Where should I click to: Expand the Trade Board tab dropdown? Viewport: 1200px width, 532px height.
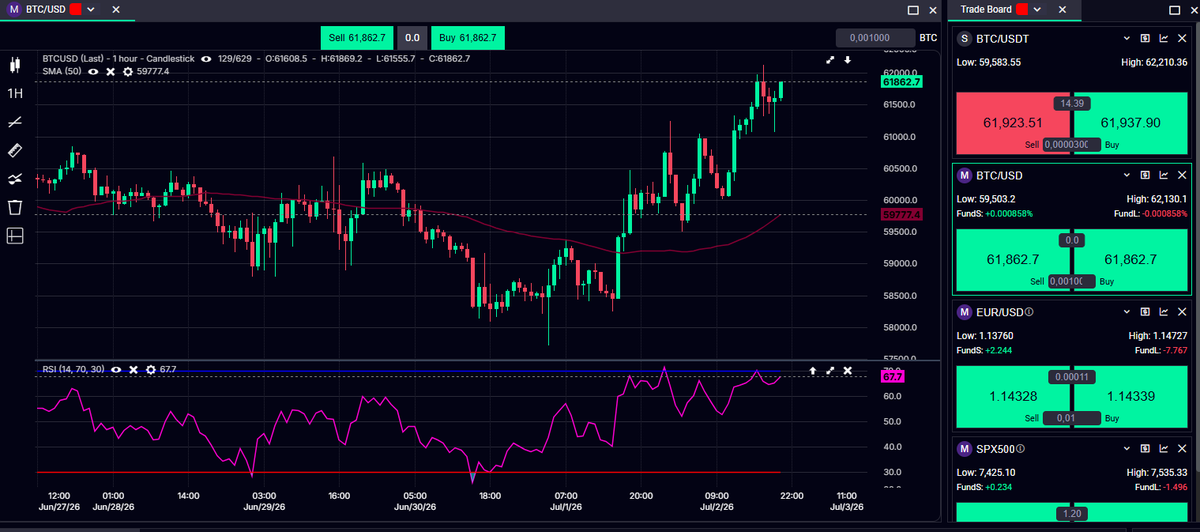pyautogui.click(x=1035, y=10)
